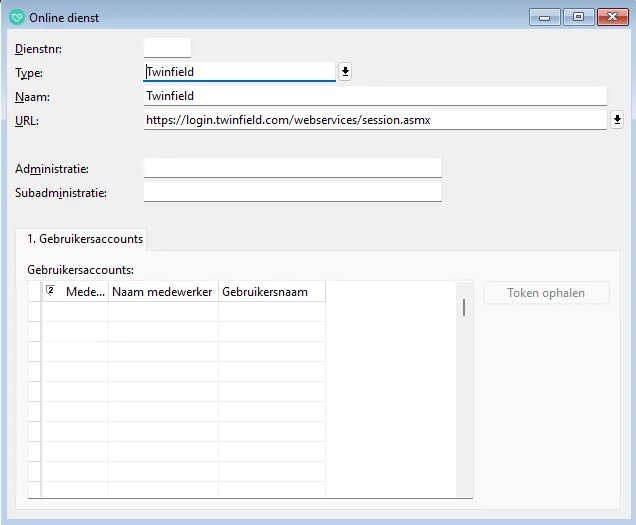Click the Administratie input field
The image size is (636, 525).
pyautogui.click(x=293, y=168)
